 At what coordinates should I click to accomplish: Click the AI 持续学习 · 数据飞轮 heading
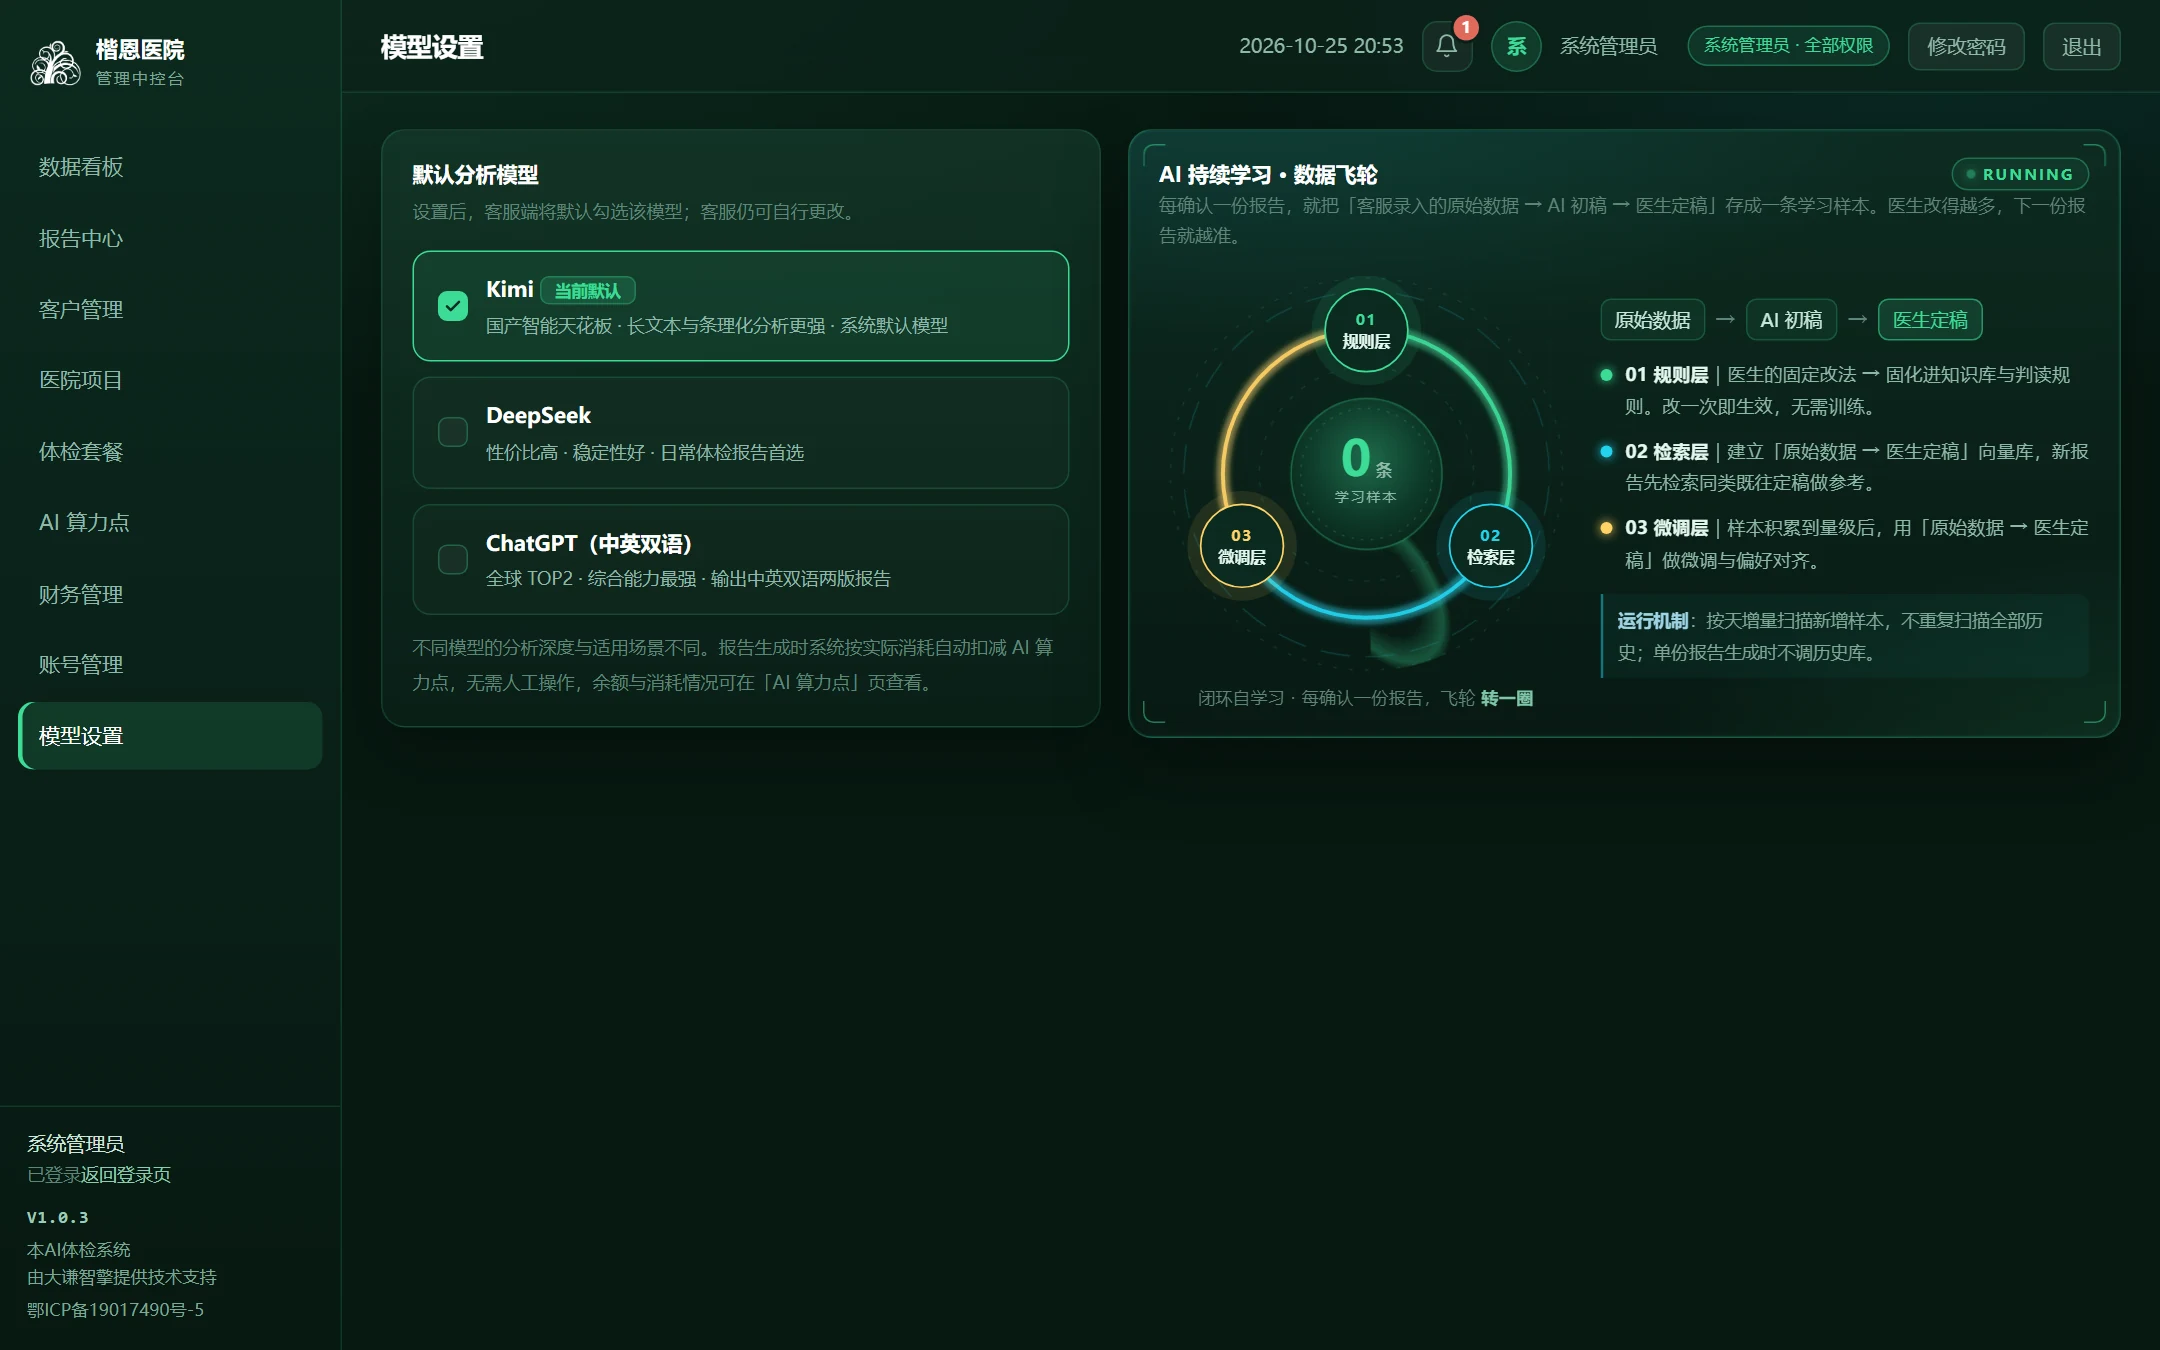click(1268, 175)
